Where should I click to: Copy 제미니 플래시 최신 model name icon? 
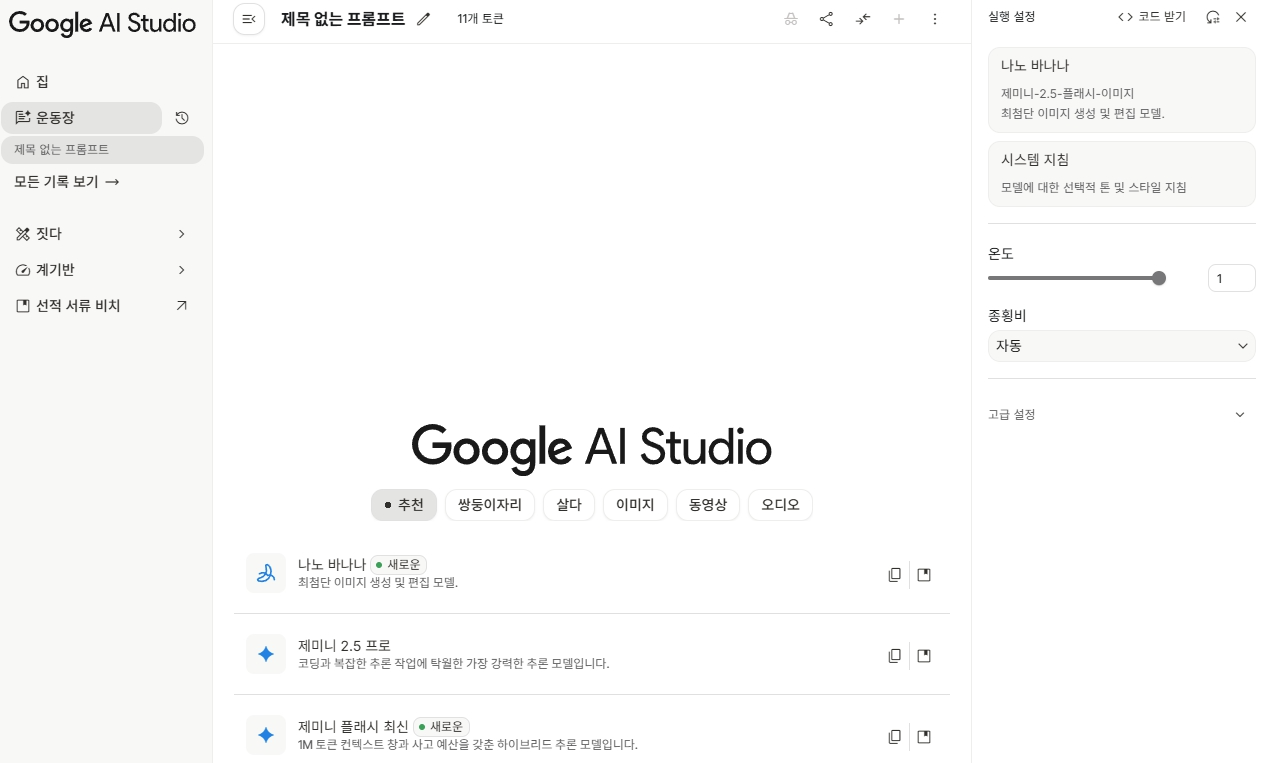(895, 737)
